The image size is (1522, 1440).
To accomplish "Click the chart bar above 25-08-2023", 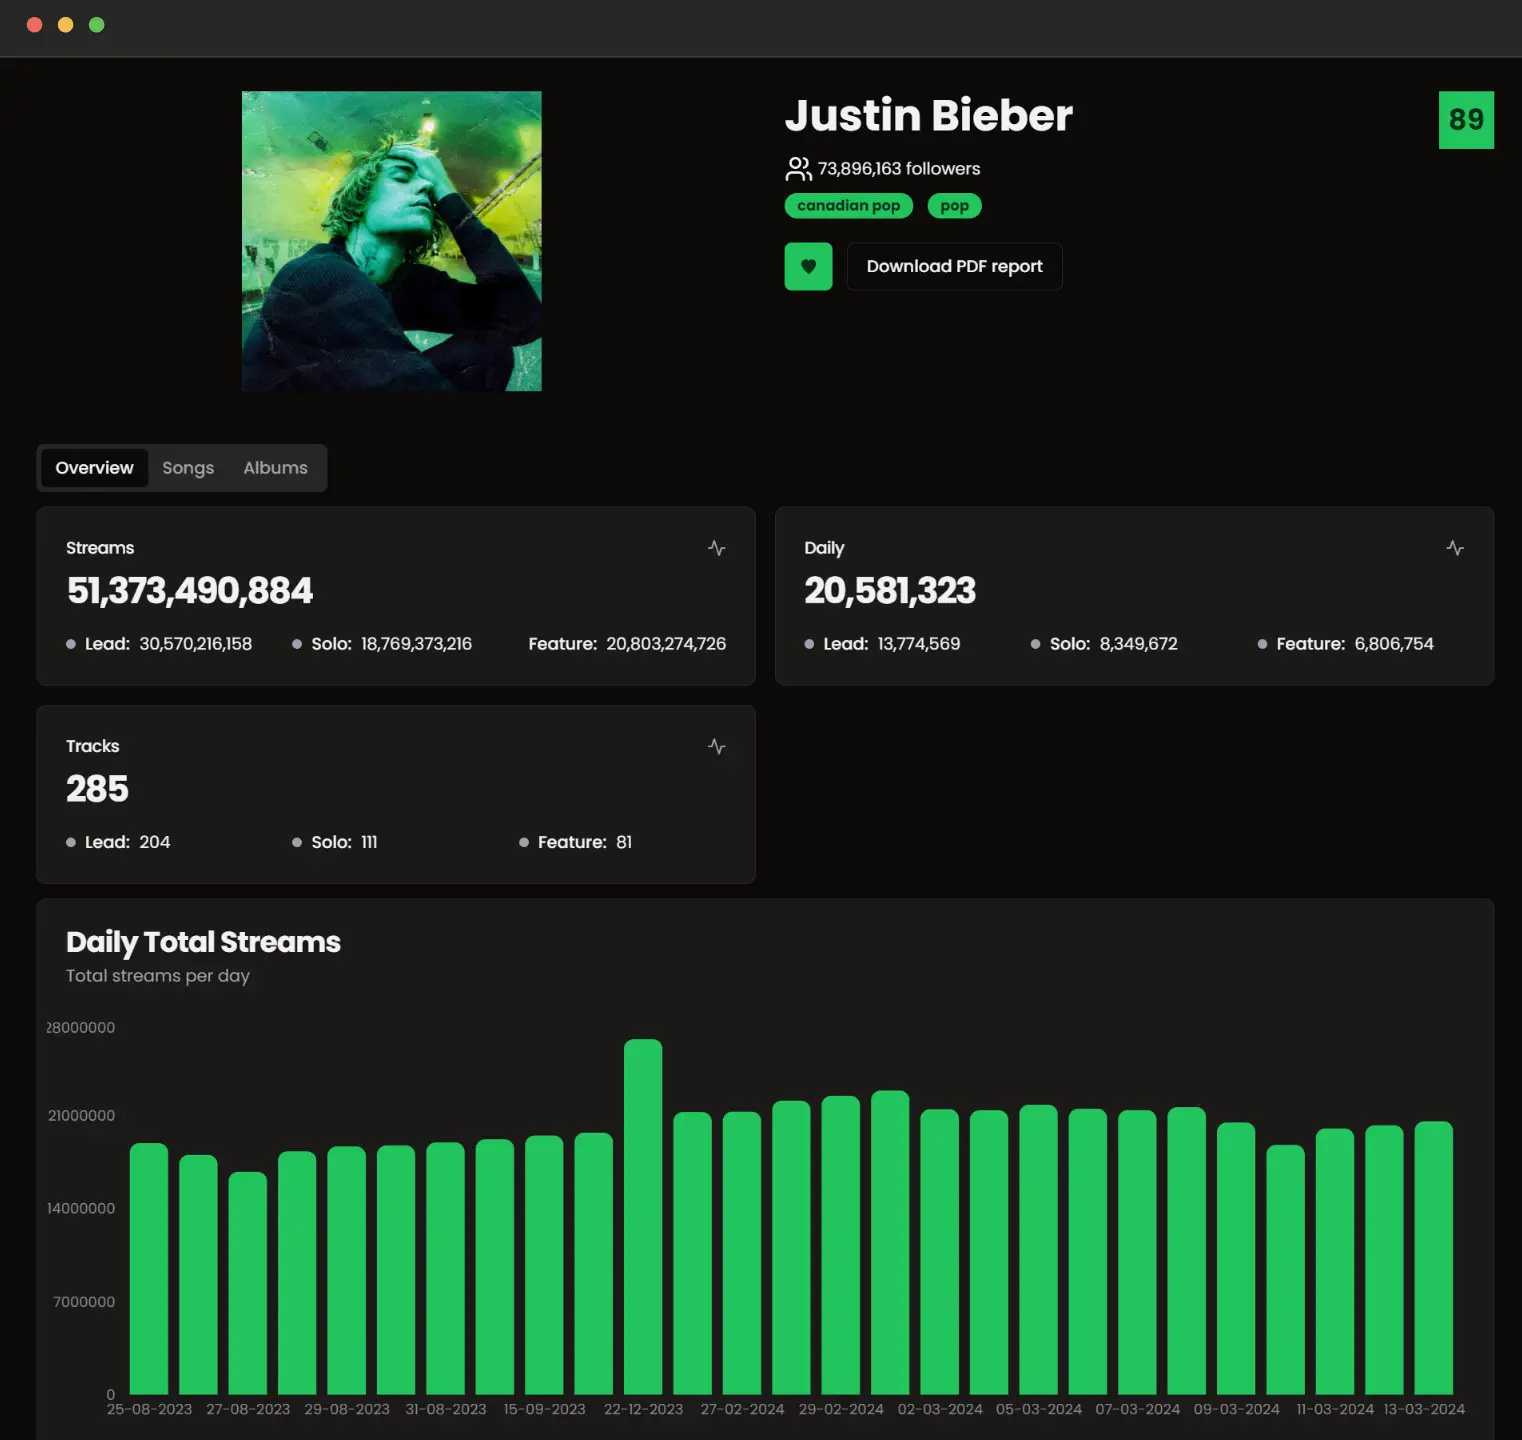I will 149,1269.
